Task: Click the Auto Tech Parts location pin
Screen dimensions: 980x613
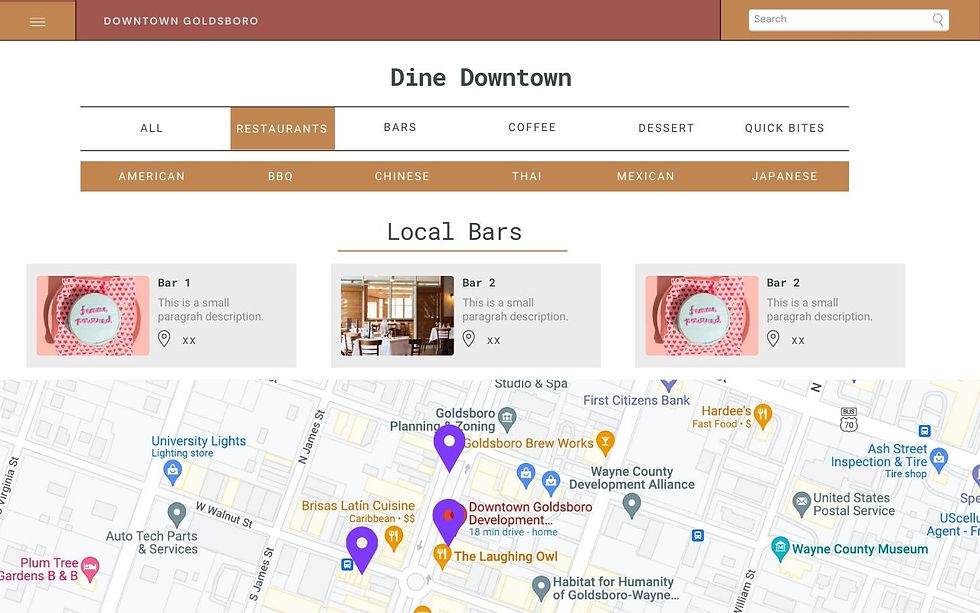Action: 177,515
